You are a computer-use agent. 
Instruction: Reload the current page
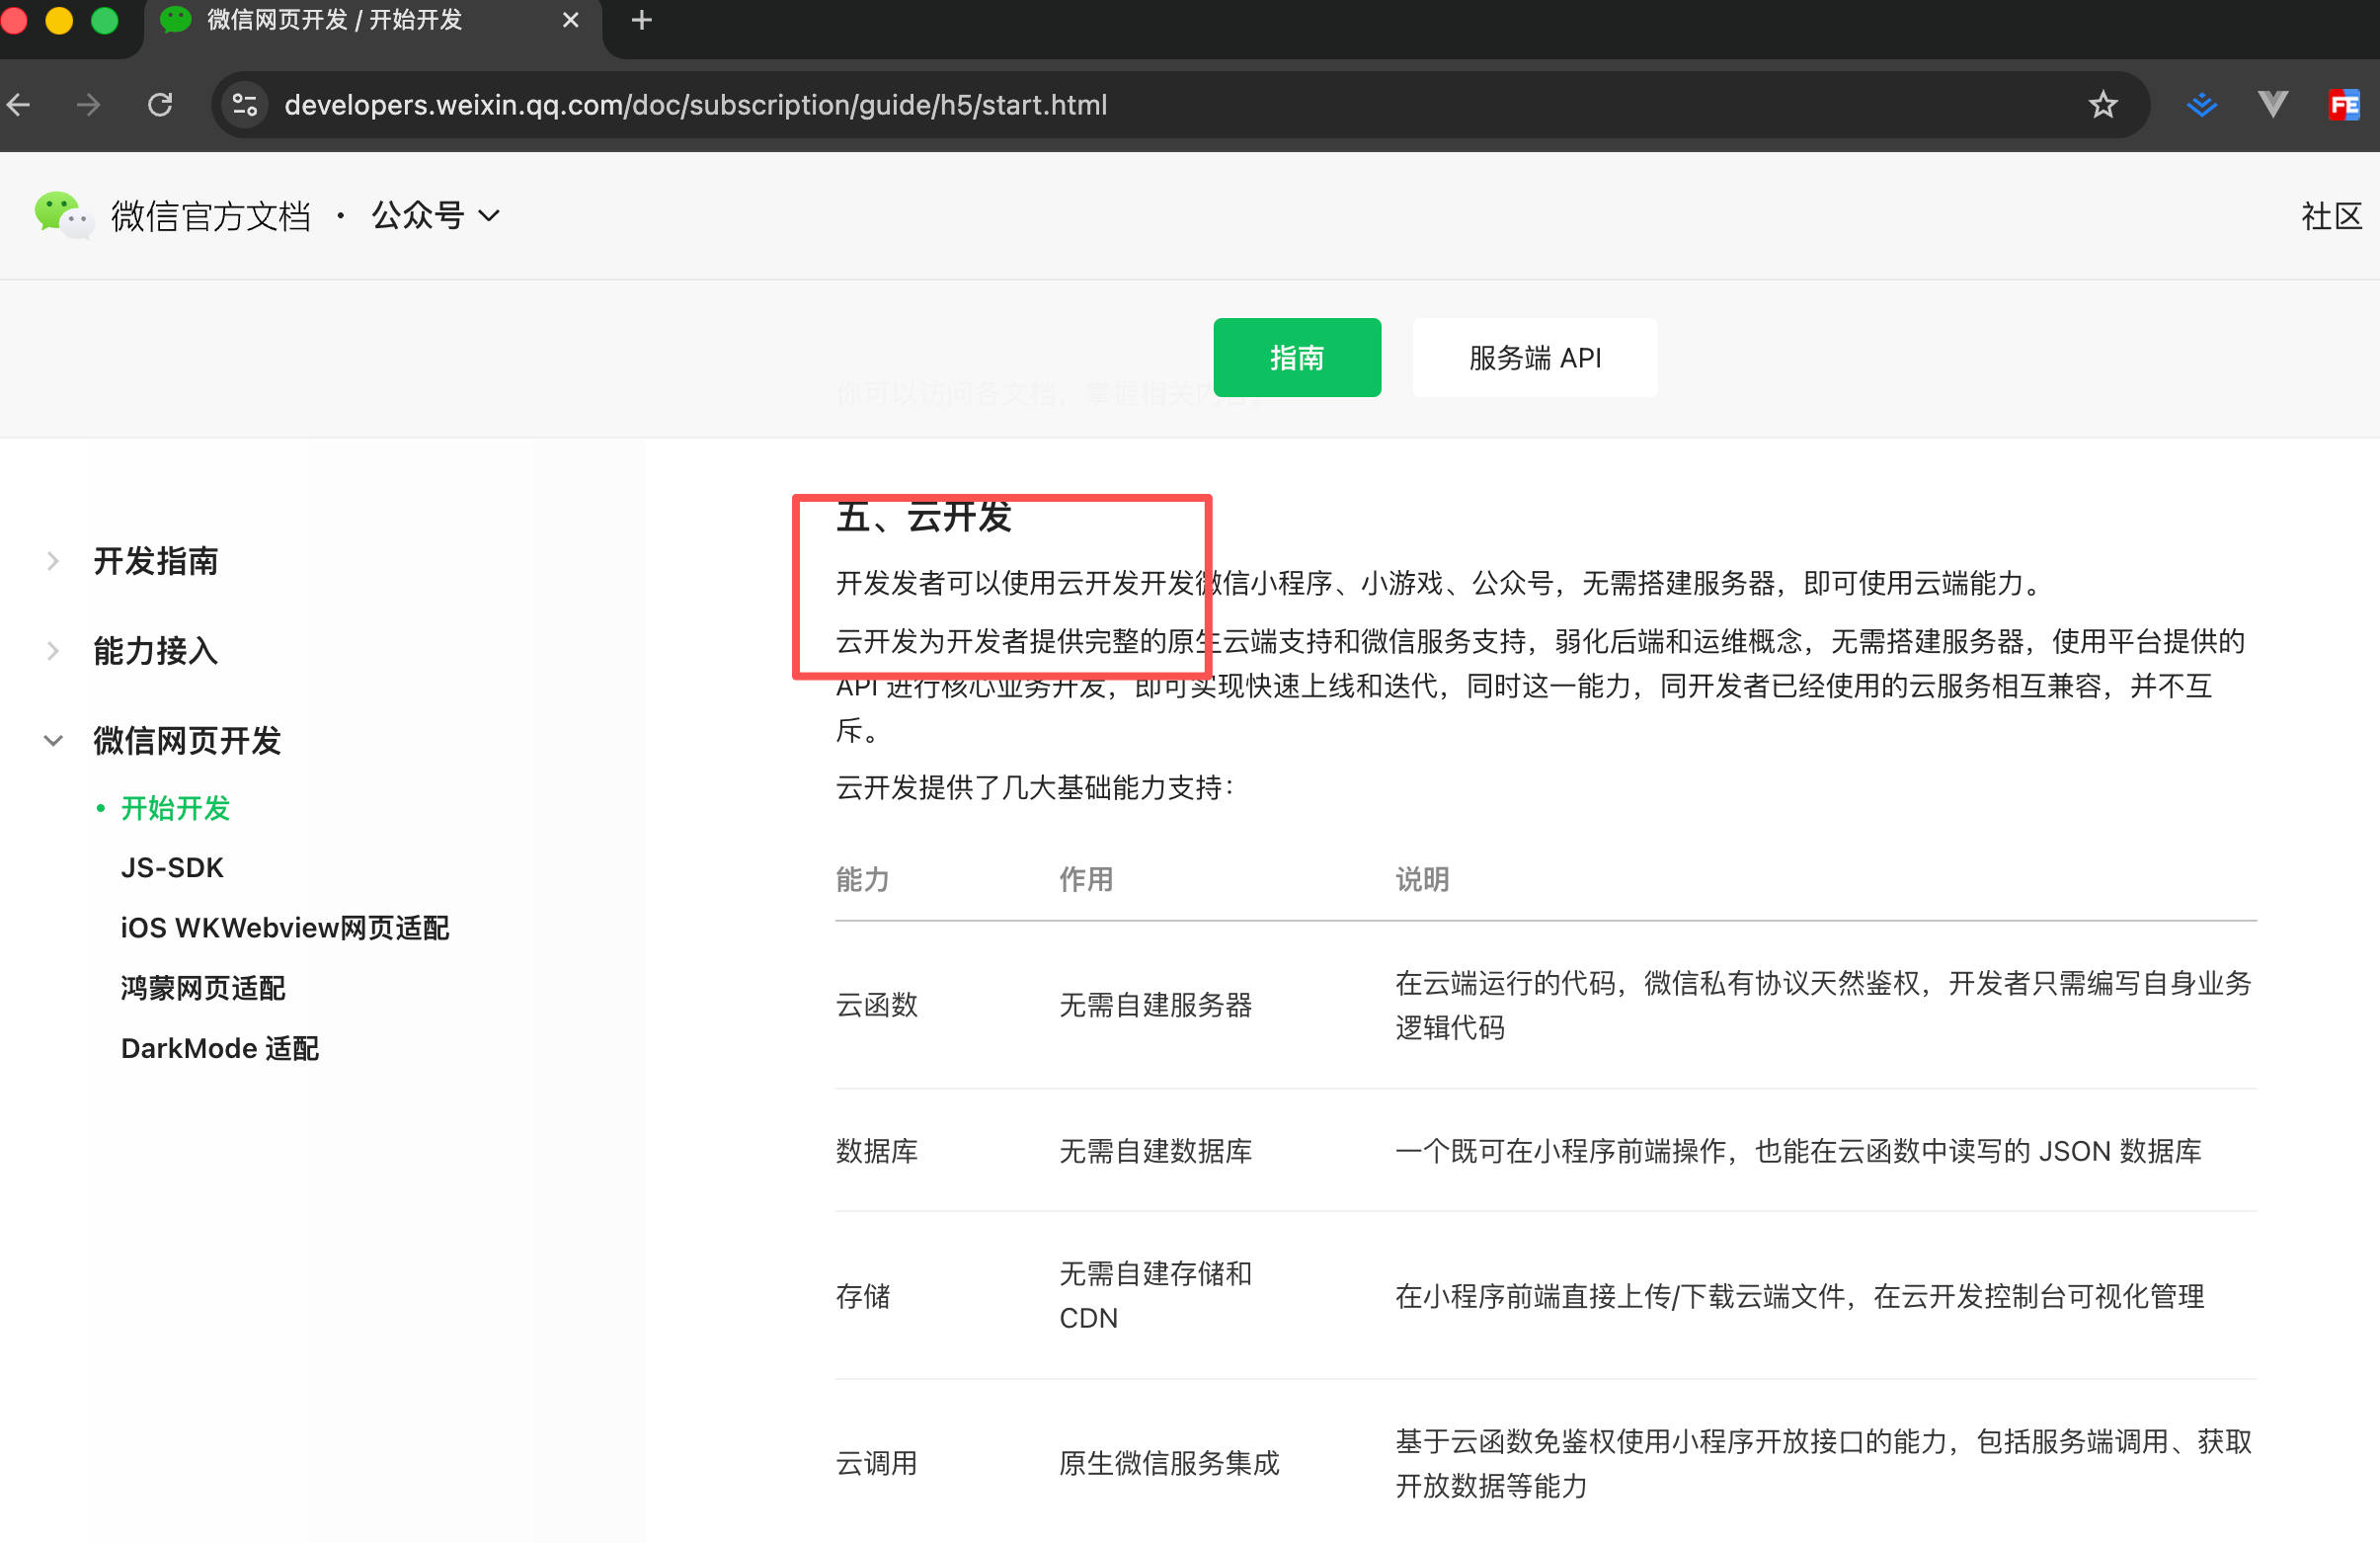click(x=160, y=105)
